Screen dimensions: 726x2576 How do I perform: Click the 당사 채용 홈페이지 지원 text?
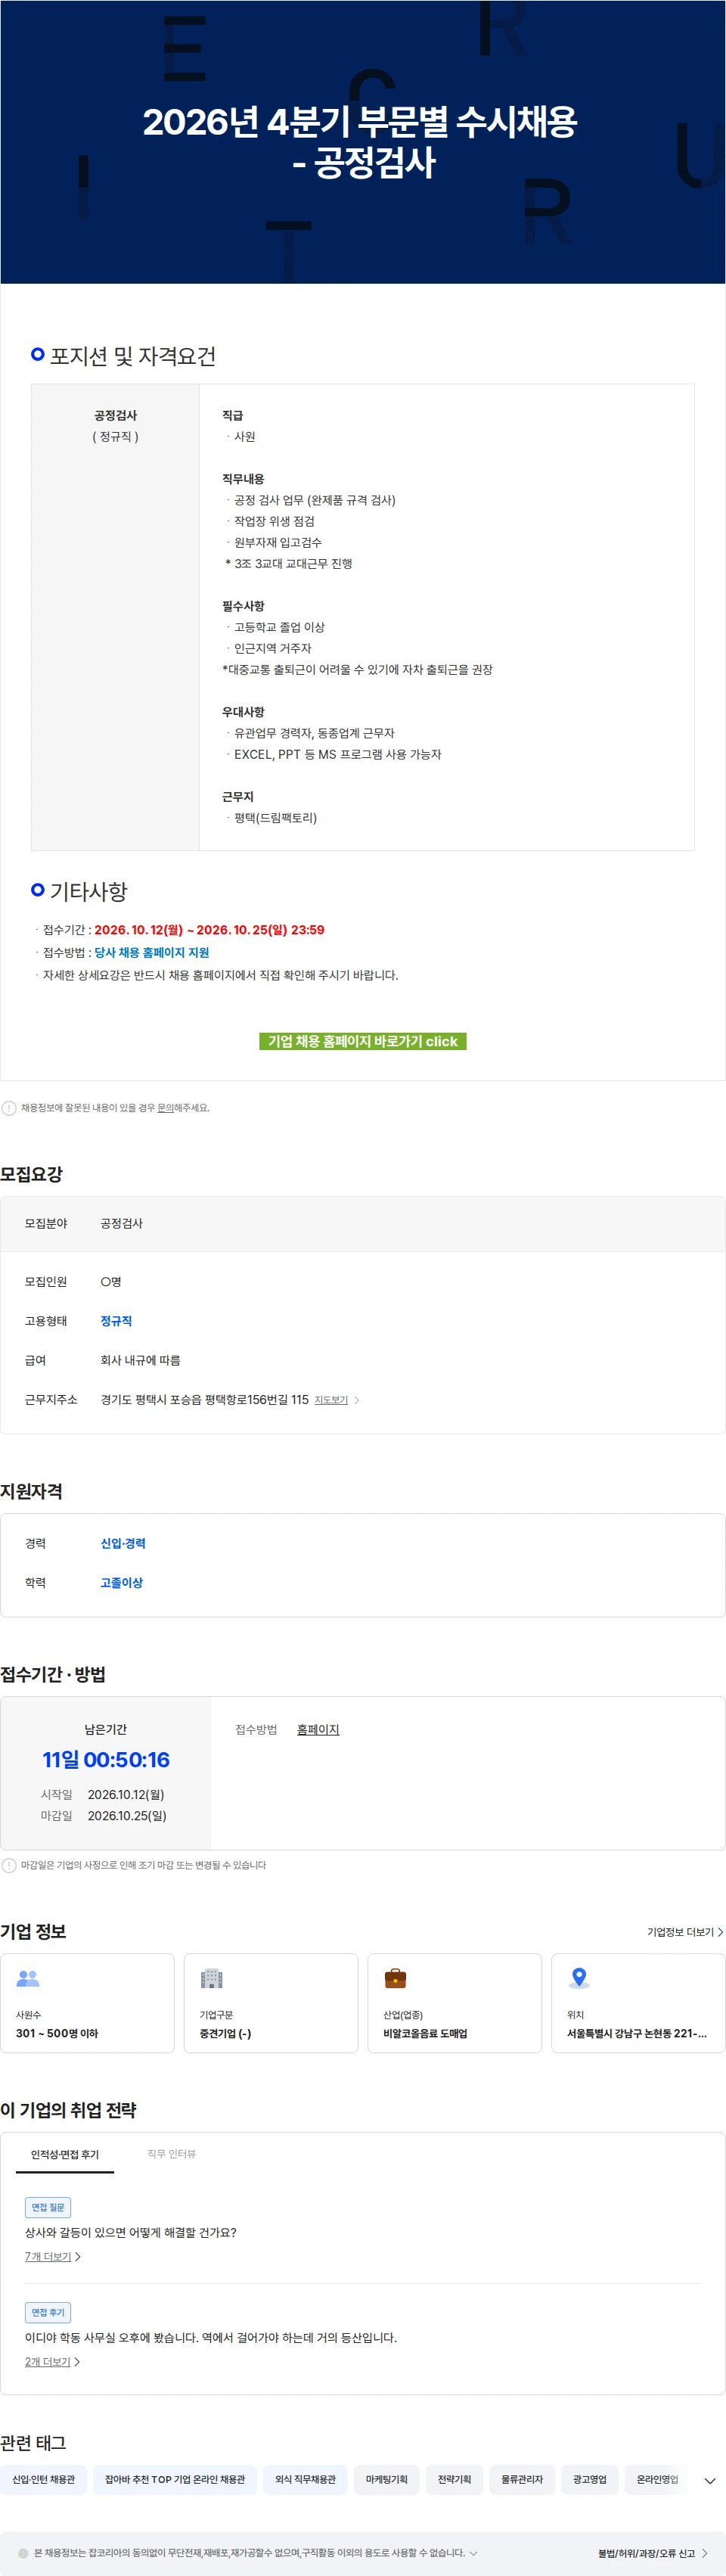pos(151,952)
